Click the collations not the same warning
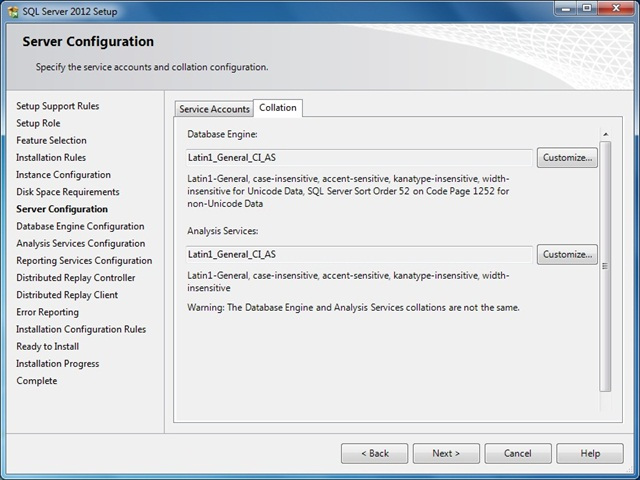The image size is (640, 480). click(353, 308)
